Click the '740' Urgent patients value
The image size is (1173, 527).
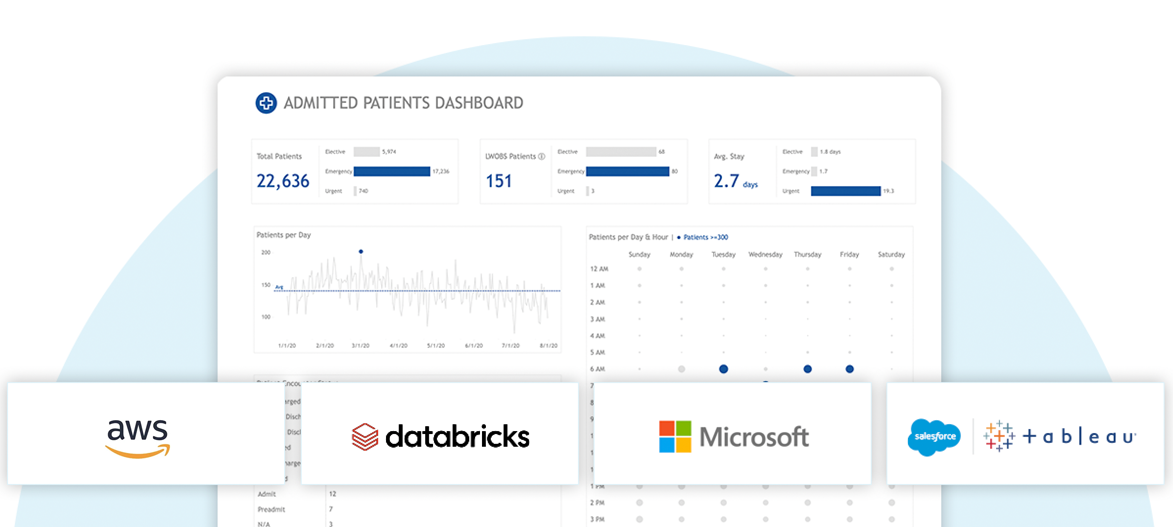364,191
